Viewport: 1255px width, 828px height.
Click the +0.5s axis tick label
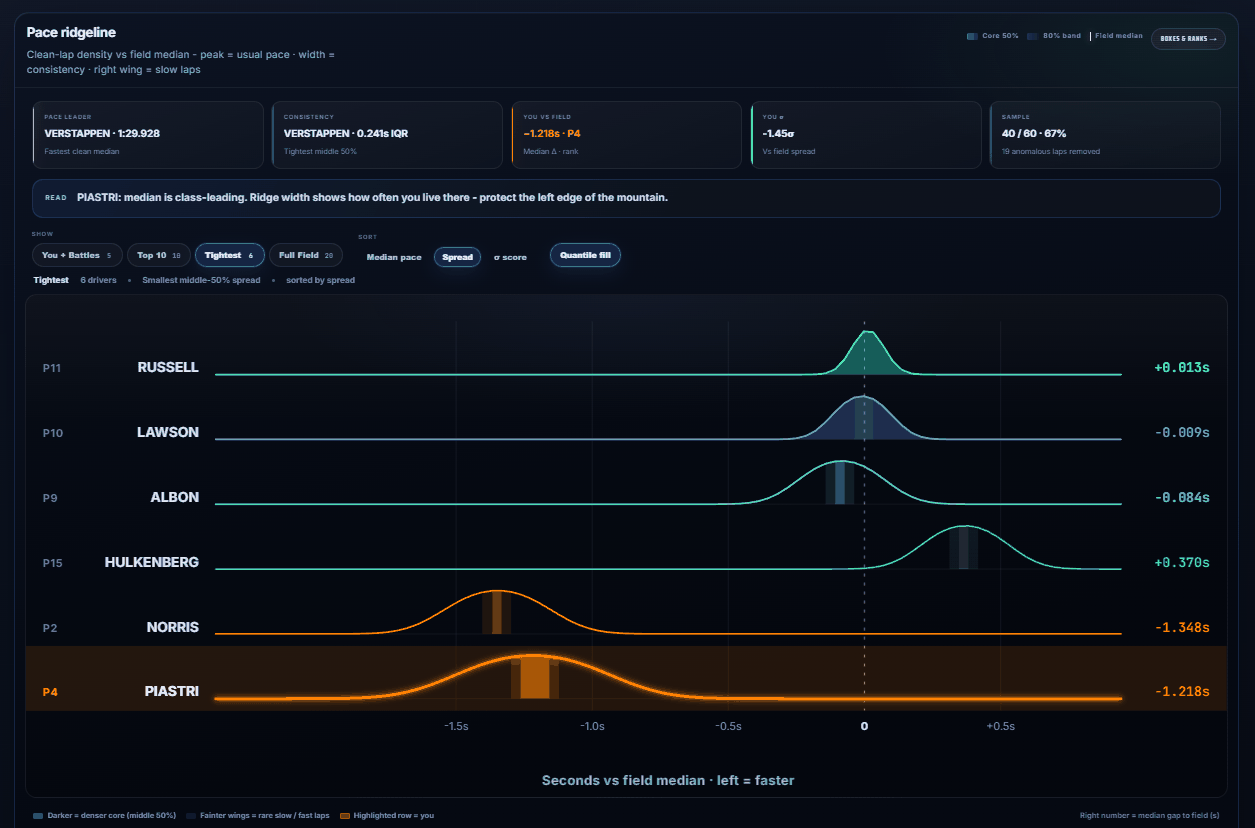(x=1000, y=726)
